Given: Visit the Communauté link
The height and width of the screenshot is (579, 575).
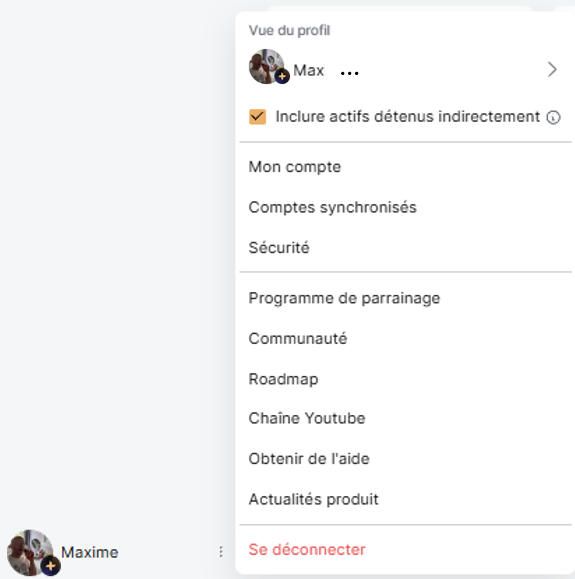Looking at the screenshot, I should [x=298, y=339].
